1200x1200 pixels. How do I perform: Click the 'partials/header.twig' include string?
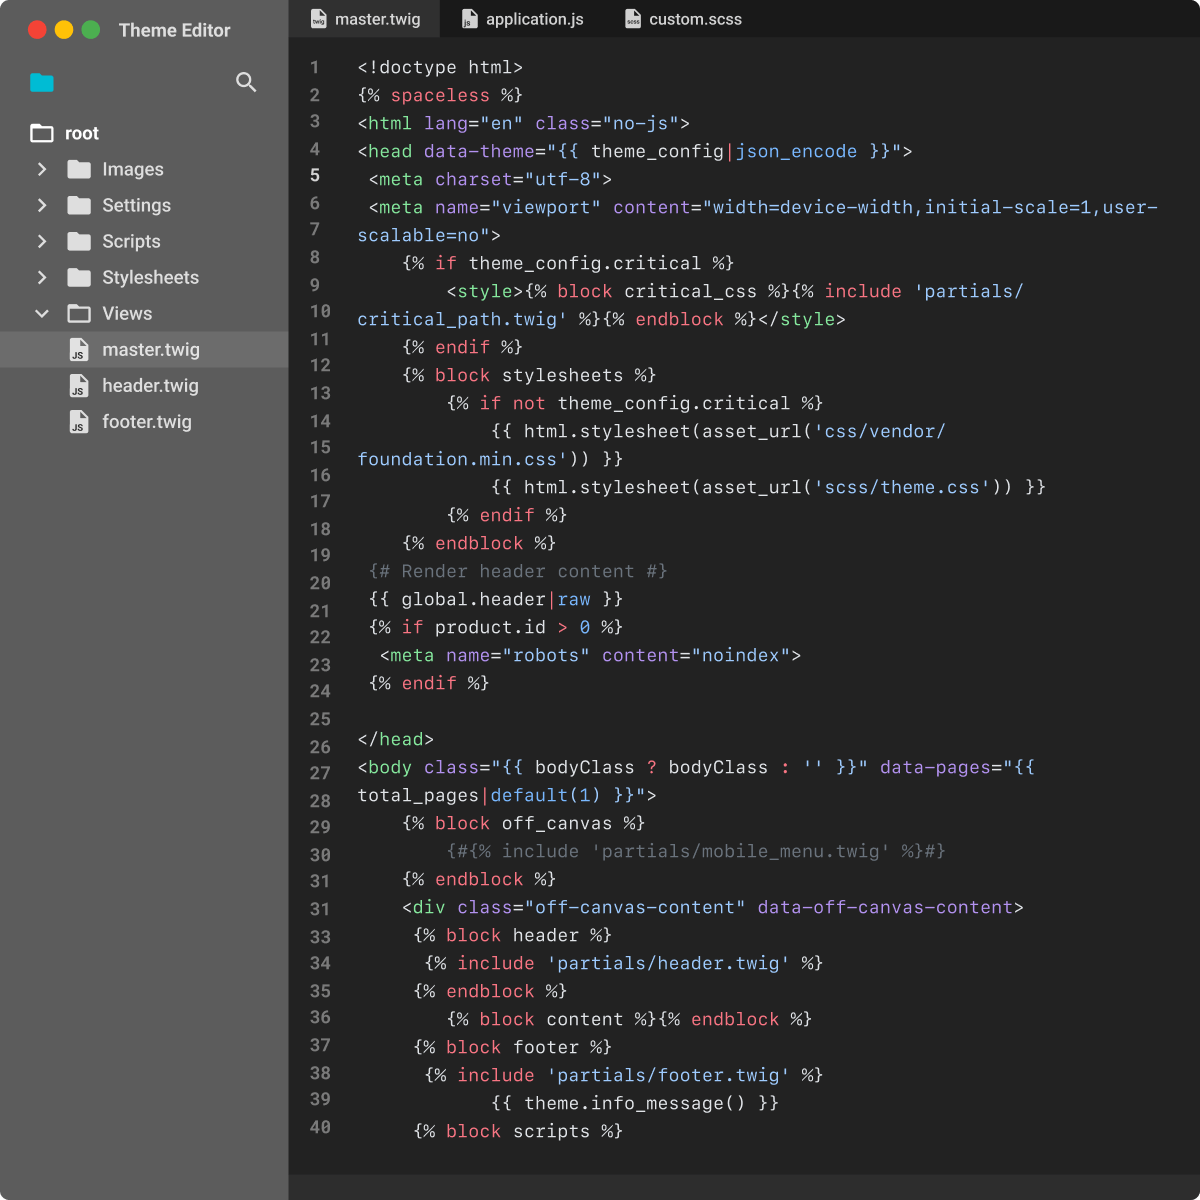(x=668, y=963)
